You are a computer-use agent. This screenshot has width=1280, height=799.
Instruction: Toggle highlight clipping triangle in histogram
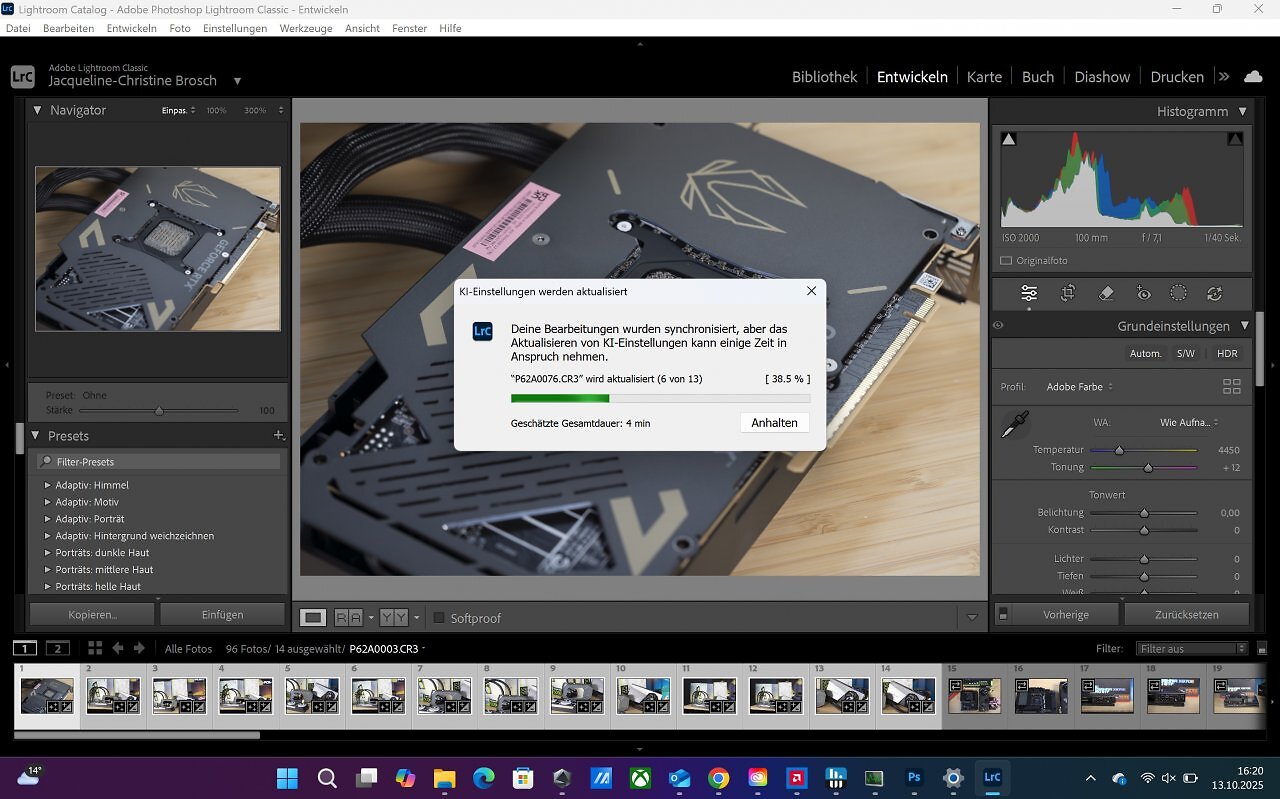click(x=1235, y=139)
